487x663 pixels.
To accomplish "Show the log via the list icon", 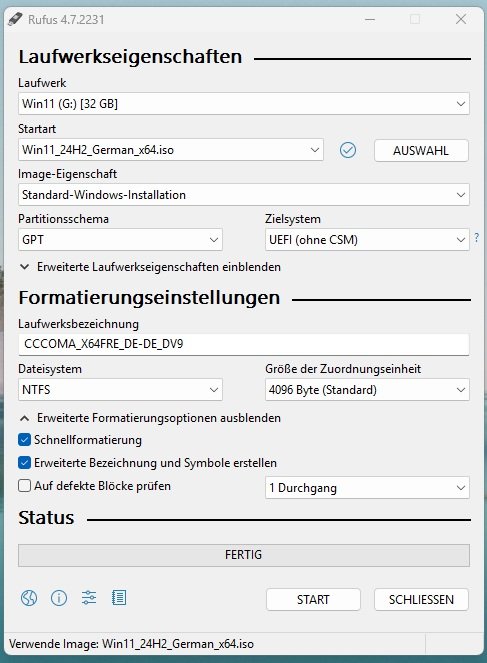I will tap(119, 598).
